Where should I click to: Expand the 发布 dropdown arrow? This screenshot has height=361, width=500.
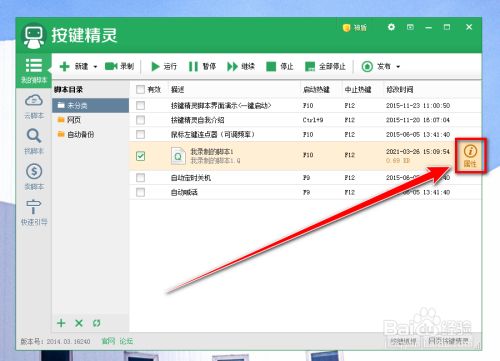[x=398, y=67]
